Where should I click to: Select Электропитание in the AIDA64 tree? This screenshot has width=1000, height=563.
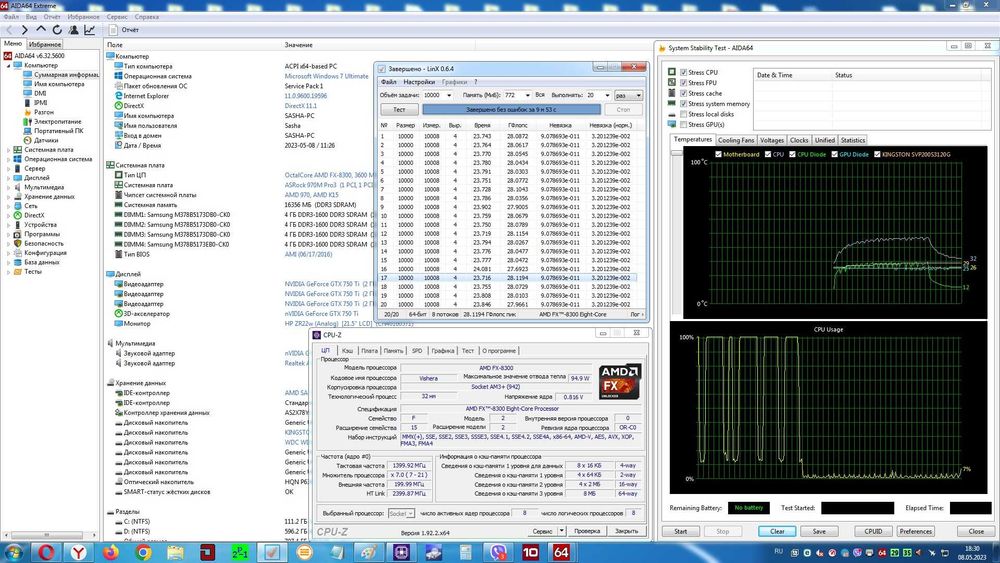pos(57,121)
